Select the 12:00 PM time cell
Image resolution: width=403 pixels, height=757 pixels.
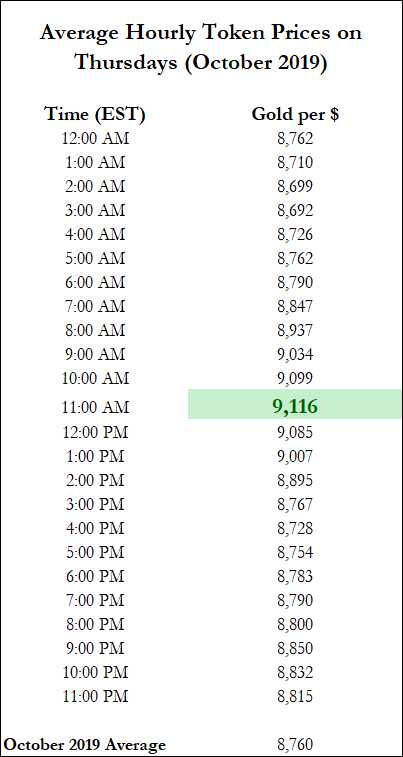[96, 432]
